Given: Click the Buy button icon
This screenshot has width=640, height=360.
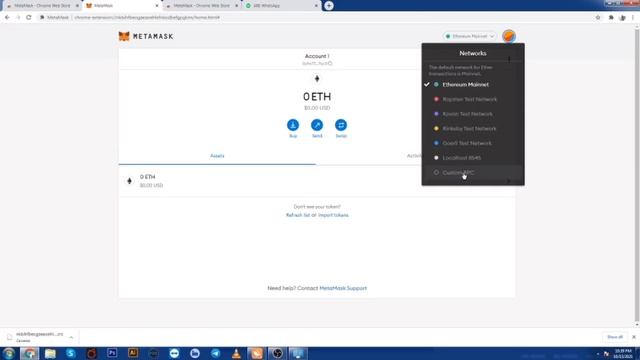Looking at the screenshot, I should (293, 125).
